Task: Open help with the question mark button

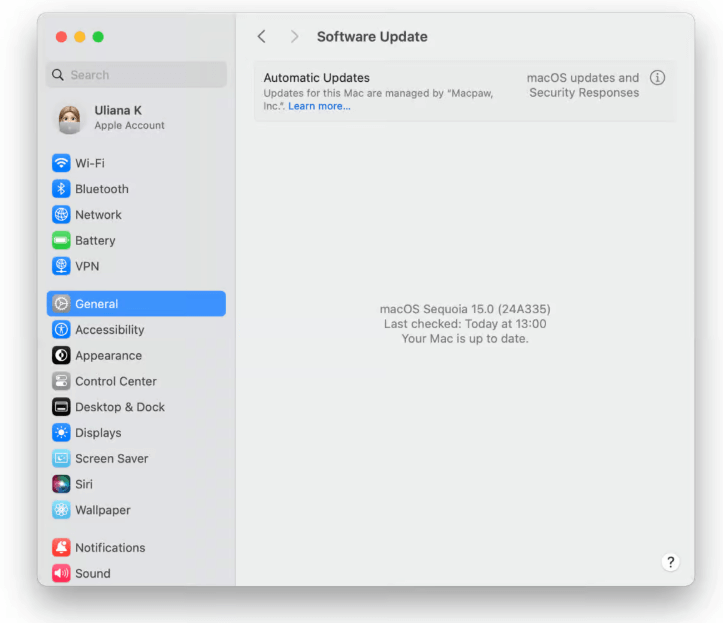Action: coord(670,562)
